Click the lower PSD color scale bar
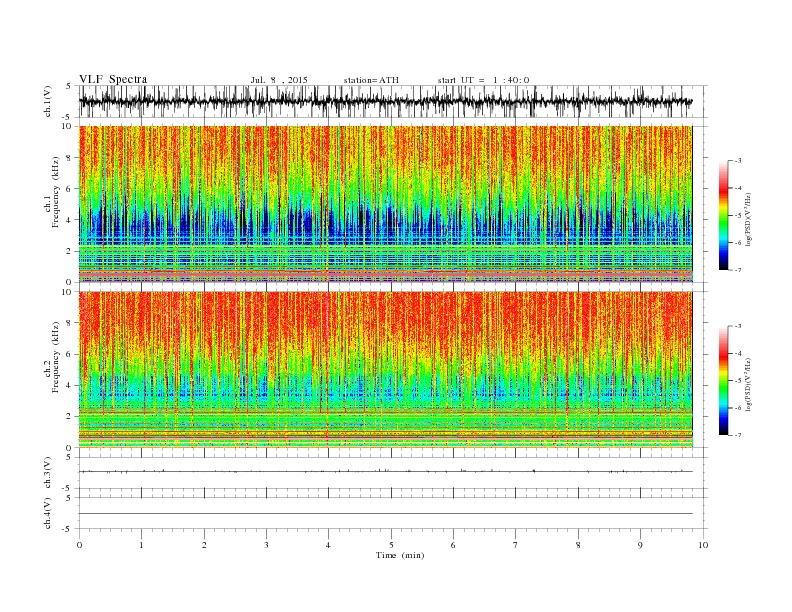The width and height of the screenshot is (792, 612). point(723,380)
